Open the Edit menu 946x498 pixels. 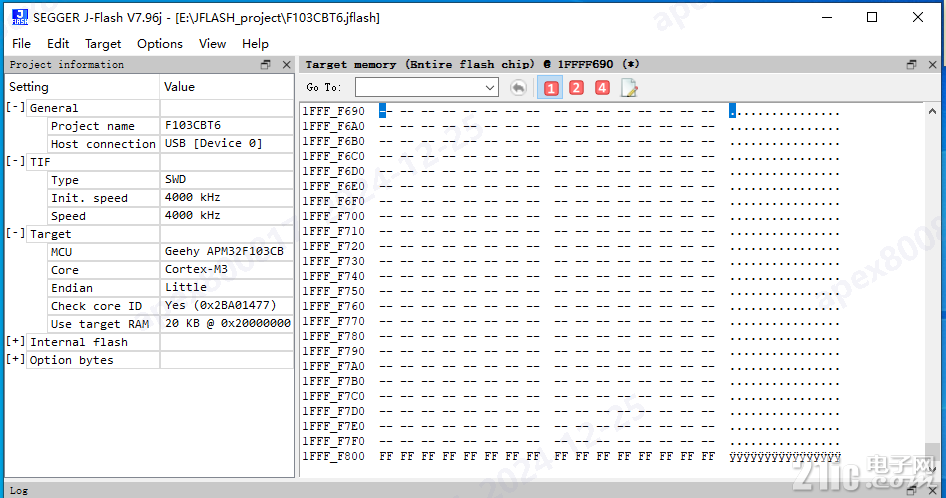[58, 43]
